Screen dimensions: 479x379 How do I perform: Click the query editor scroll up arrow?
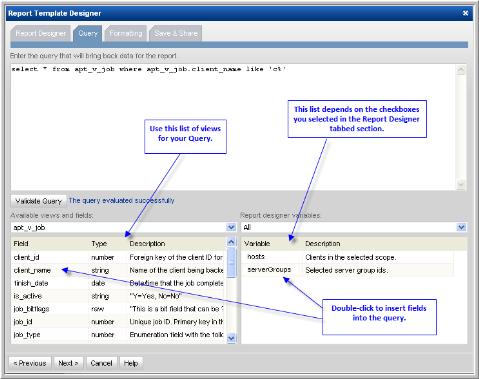pyautogui.click(x=461, y=70)
